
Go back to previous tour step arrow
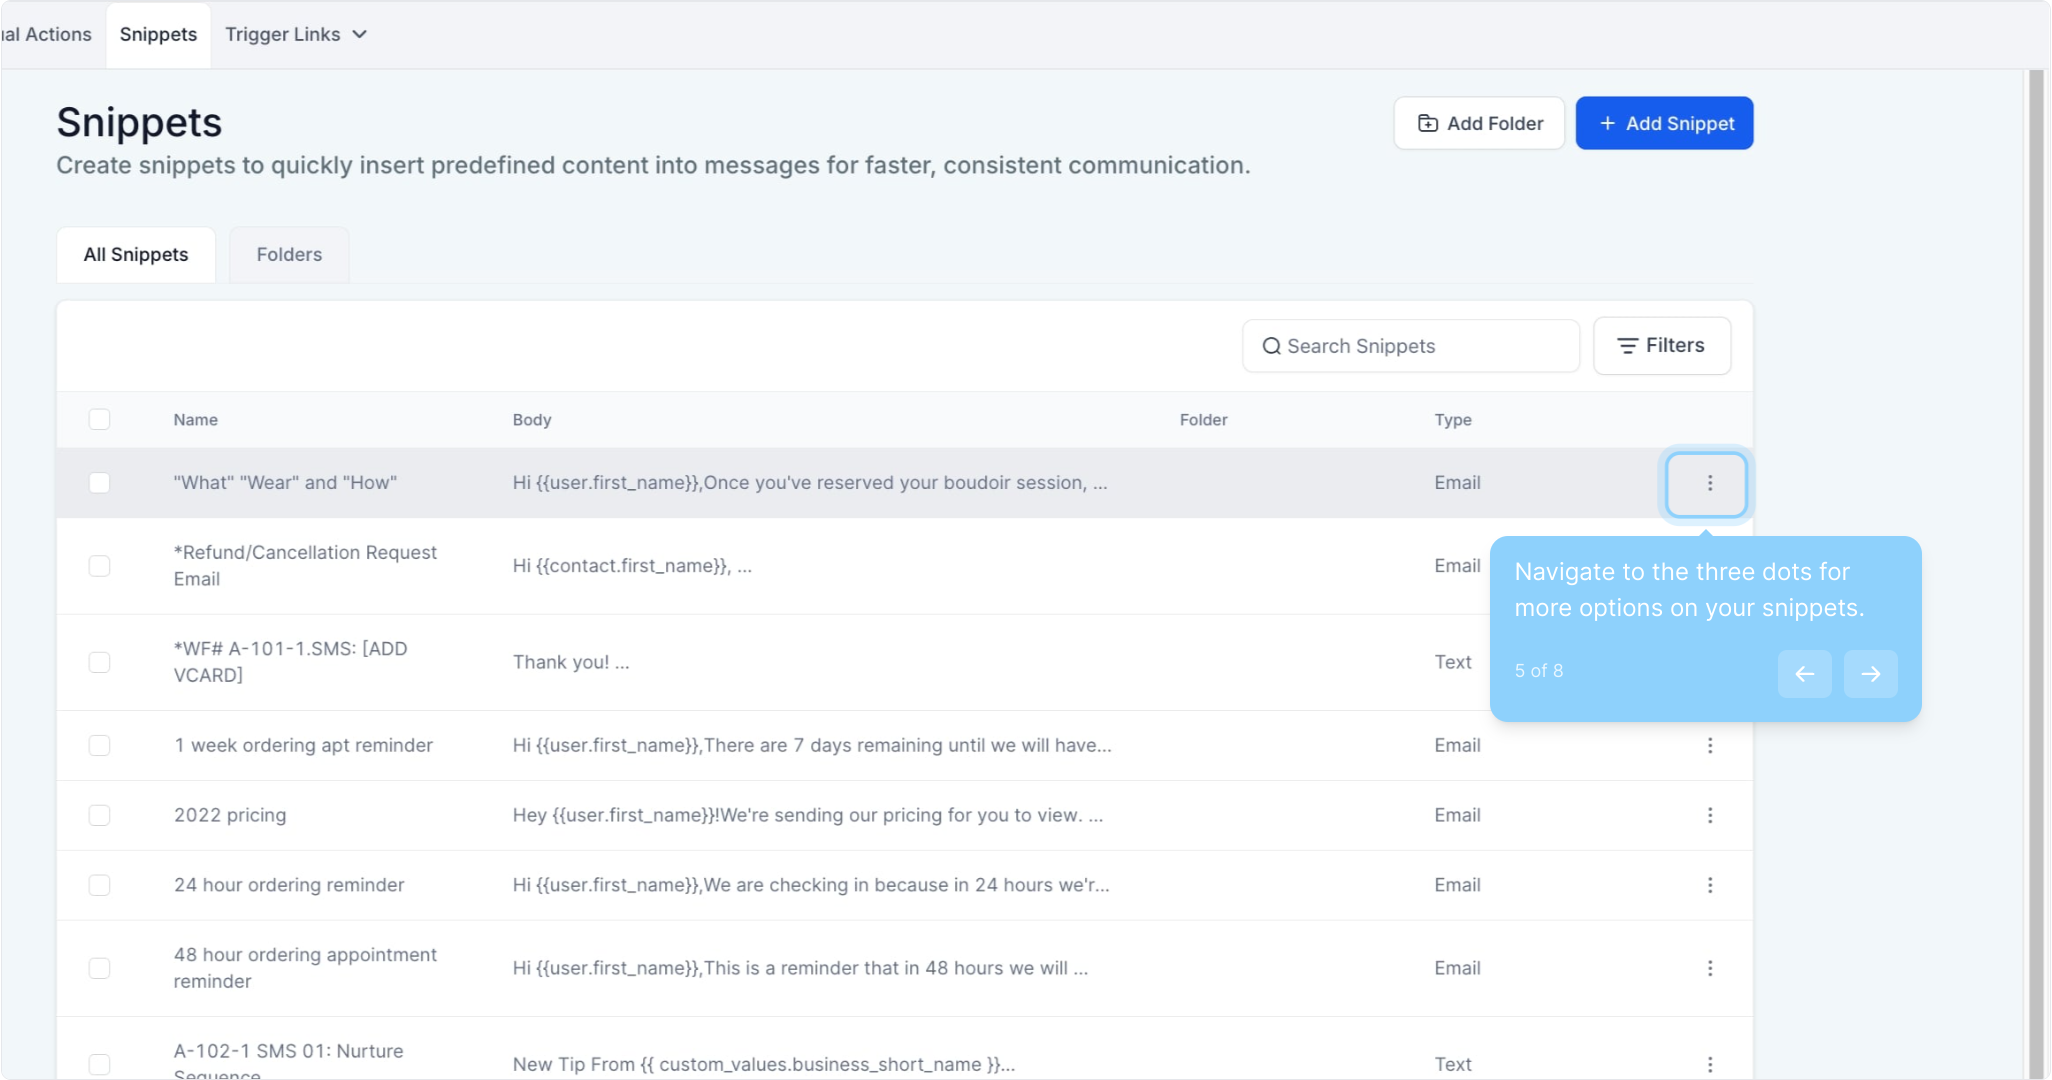(x=1804, y=674)
